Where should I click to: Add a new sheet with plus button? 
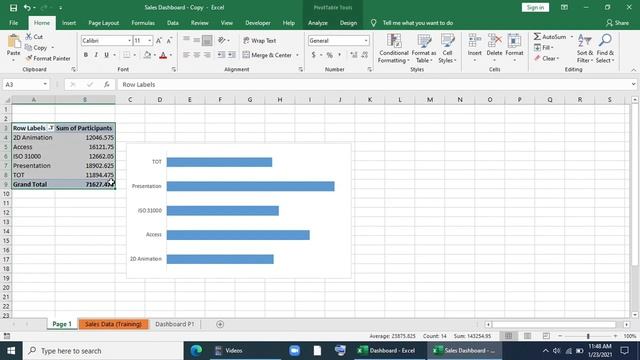tap(220, 324)
